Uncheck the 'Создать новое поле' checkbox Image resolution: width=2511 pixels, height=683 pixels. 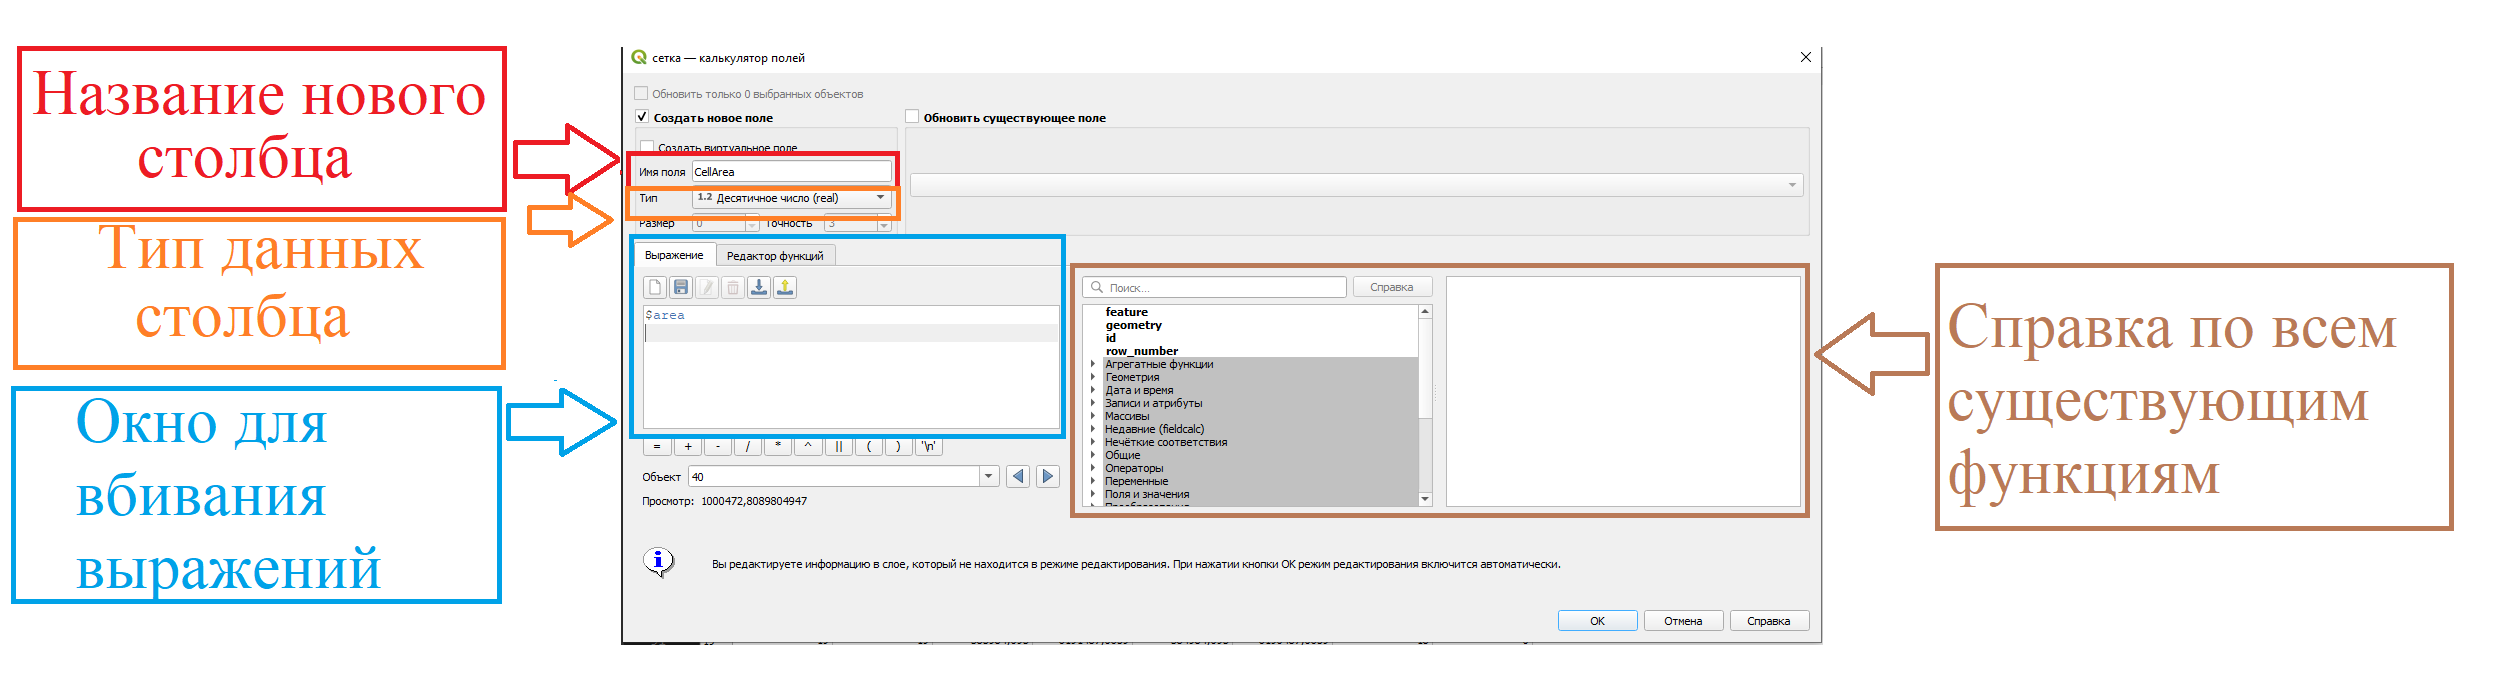(x=642, y=117)
